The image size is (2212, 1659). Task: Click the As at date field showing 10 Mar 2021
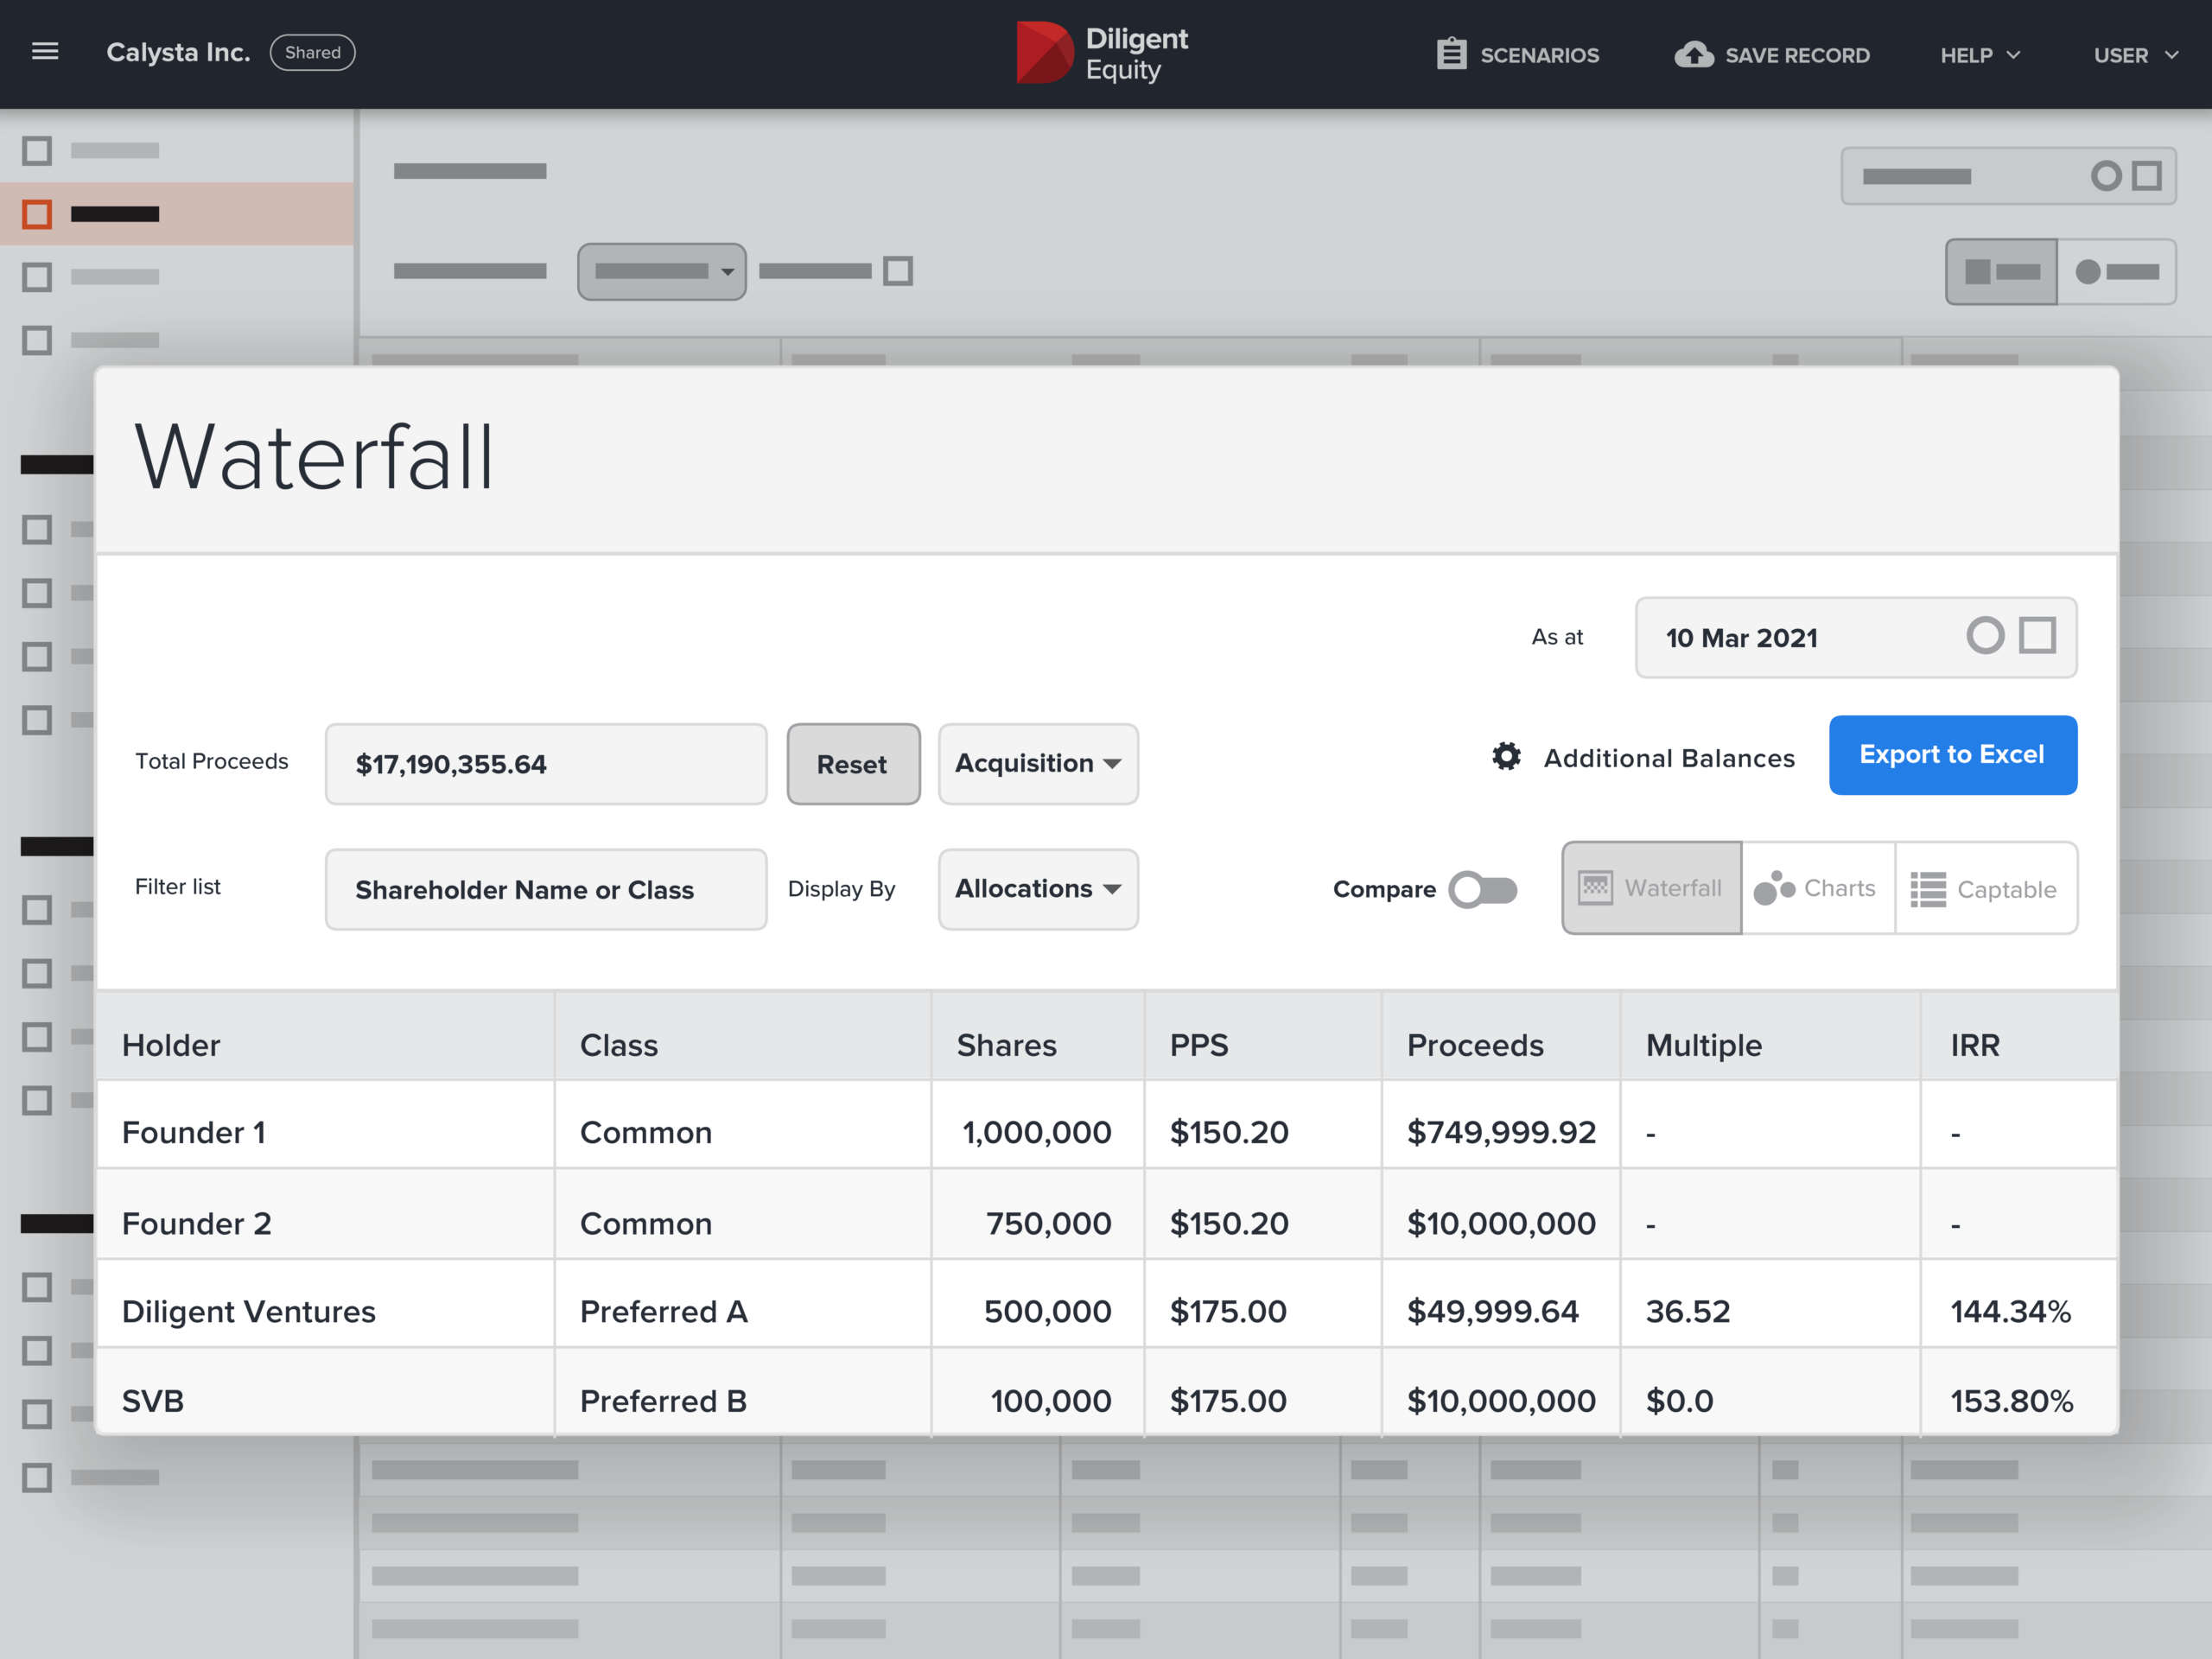point(1856,637)
